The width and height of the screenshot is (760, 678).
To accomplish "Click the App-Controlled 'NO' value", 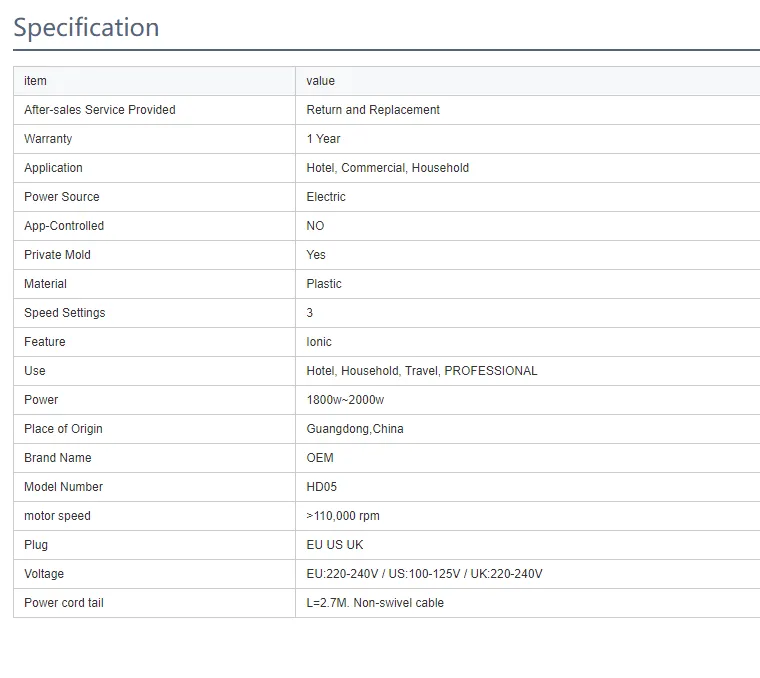I will tap(315, 226).
